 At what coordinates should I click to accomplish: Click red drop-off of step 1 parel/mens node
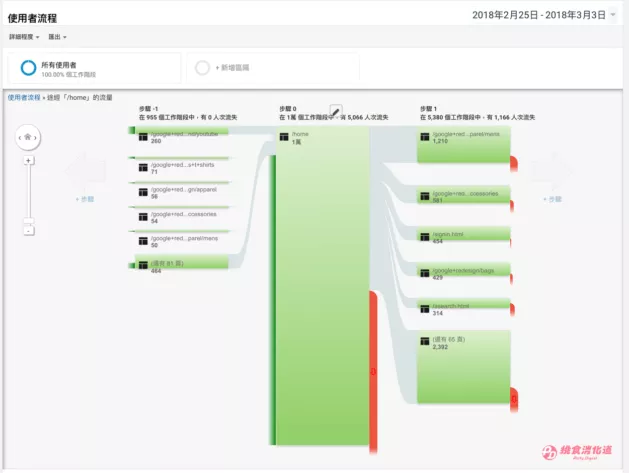[x=513, y=164]
